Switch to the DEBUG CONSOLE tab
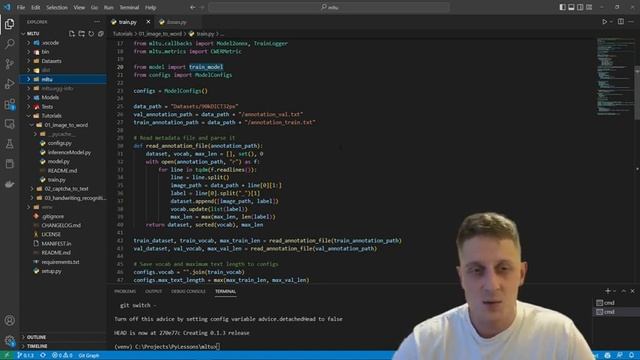Image resolution: width=640 pixels, height=360 pixels. click(188, 291)
